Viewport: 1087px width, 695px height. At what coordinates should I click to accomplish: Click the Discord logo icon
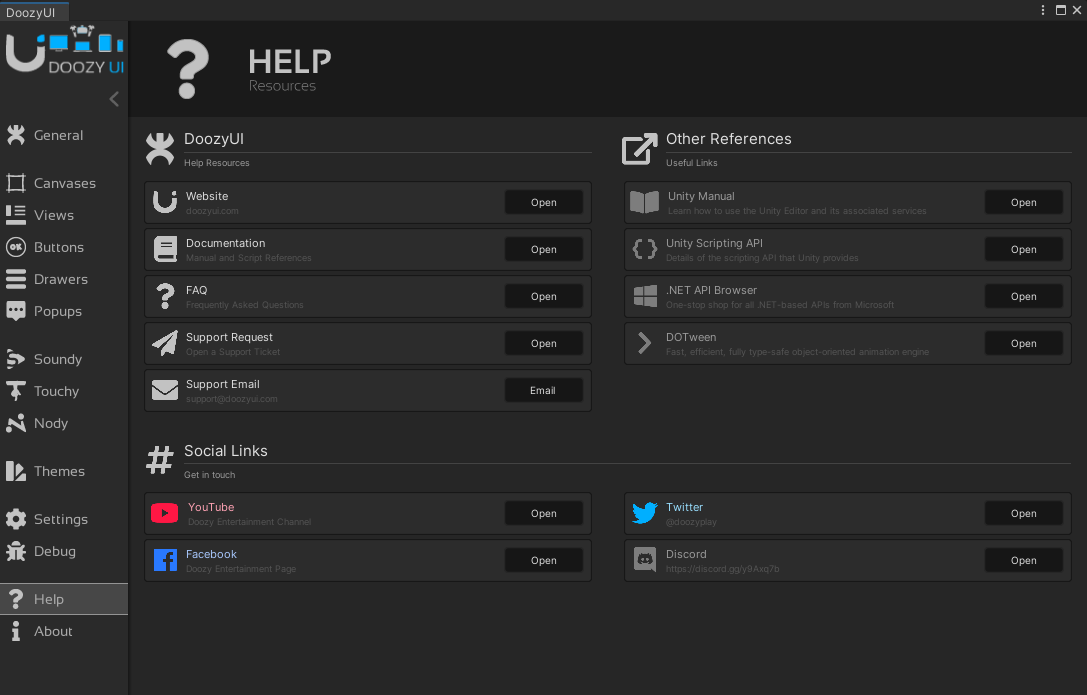(643, 560)
